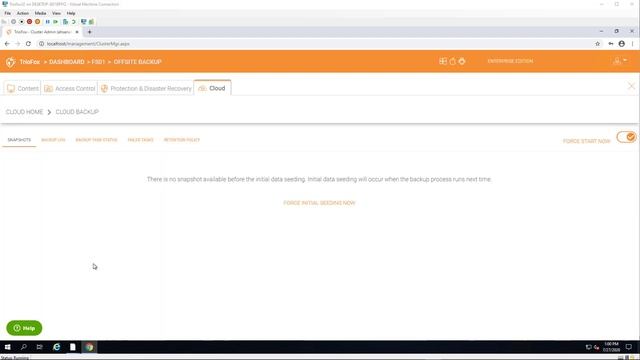Screen dimensions: 640x360
Task: Click the Chrome icon in taskbar
Action: (x=89, y=347)
